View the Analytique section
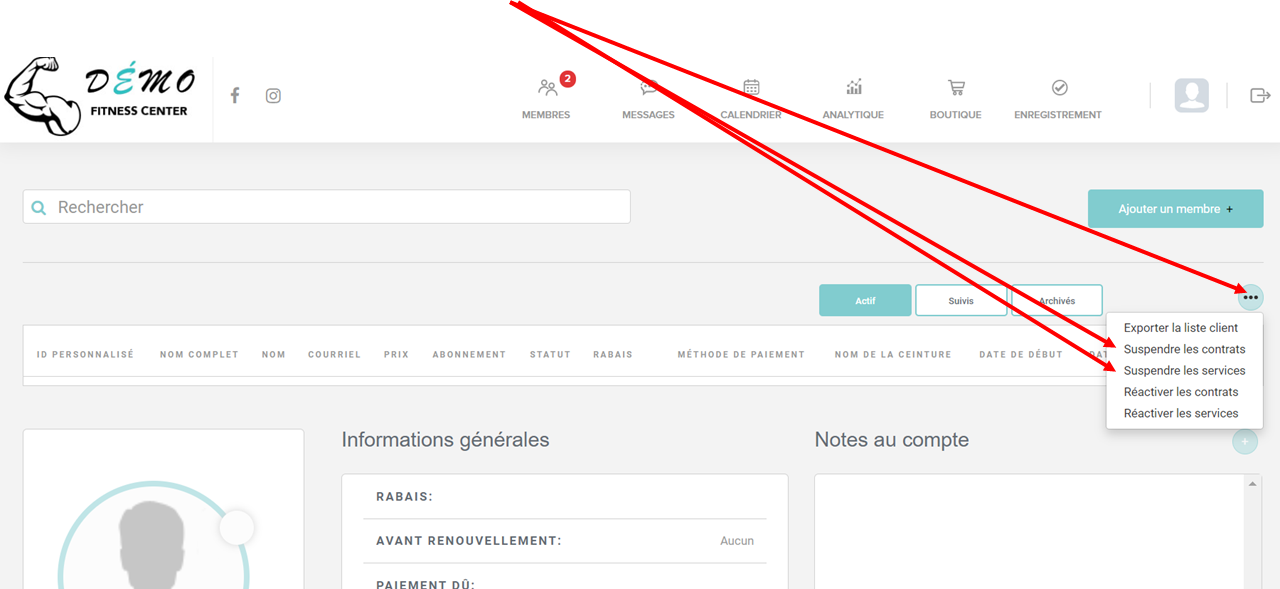 click(x=853, y=98)
